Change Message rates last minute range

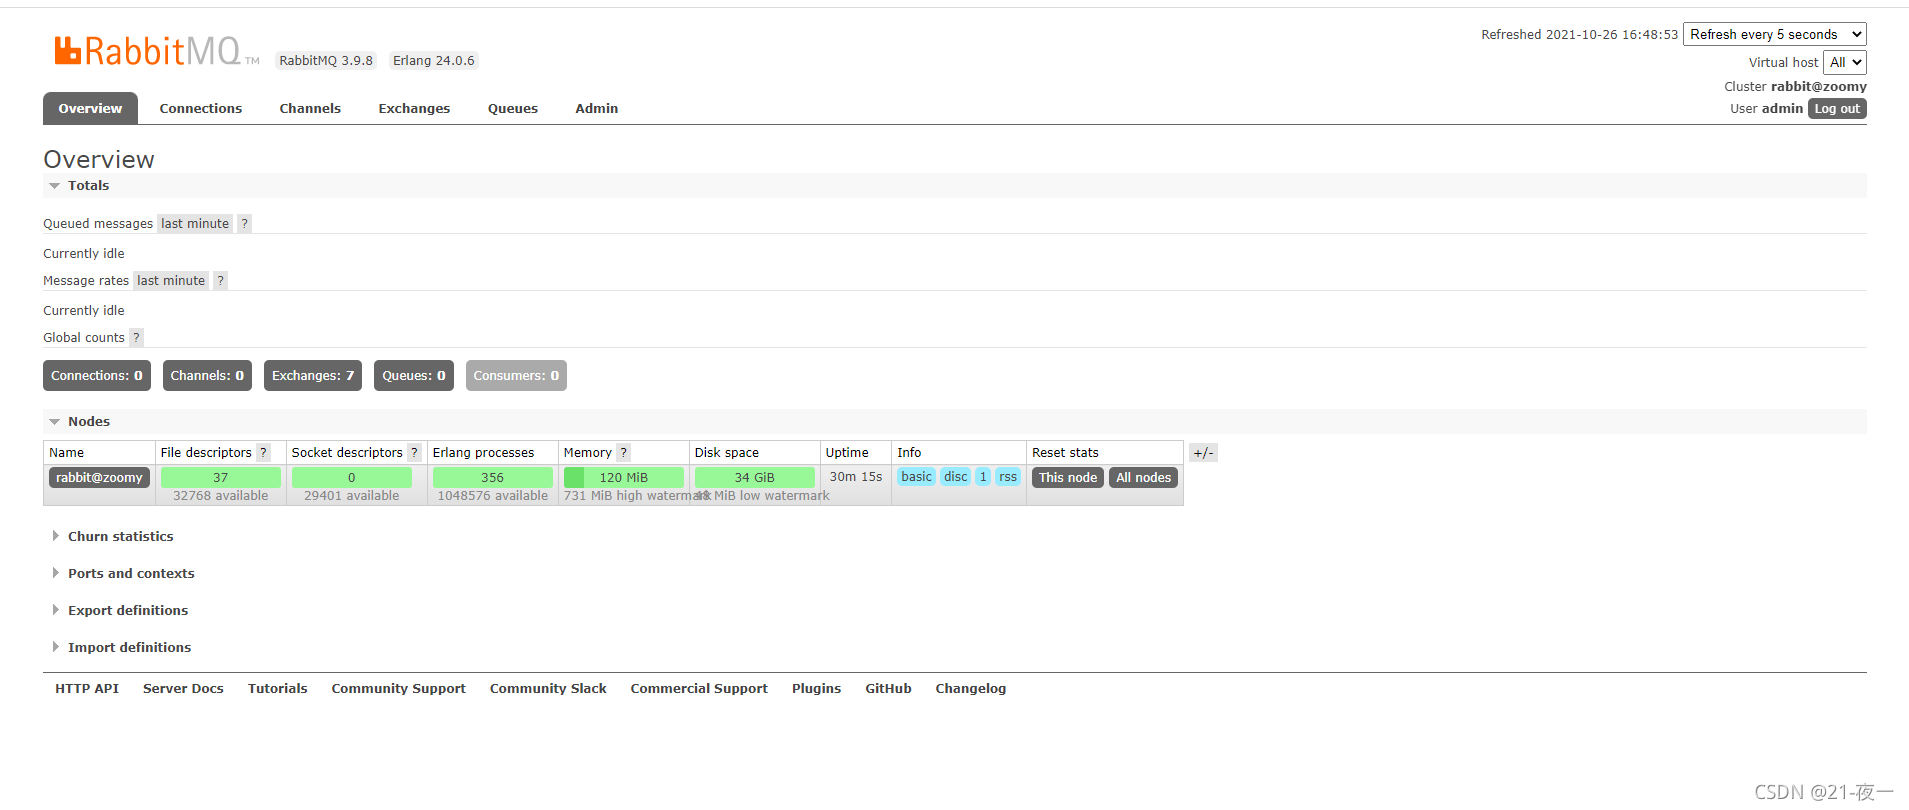(x=171, y=281)
